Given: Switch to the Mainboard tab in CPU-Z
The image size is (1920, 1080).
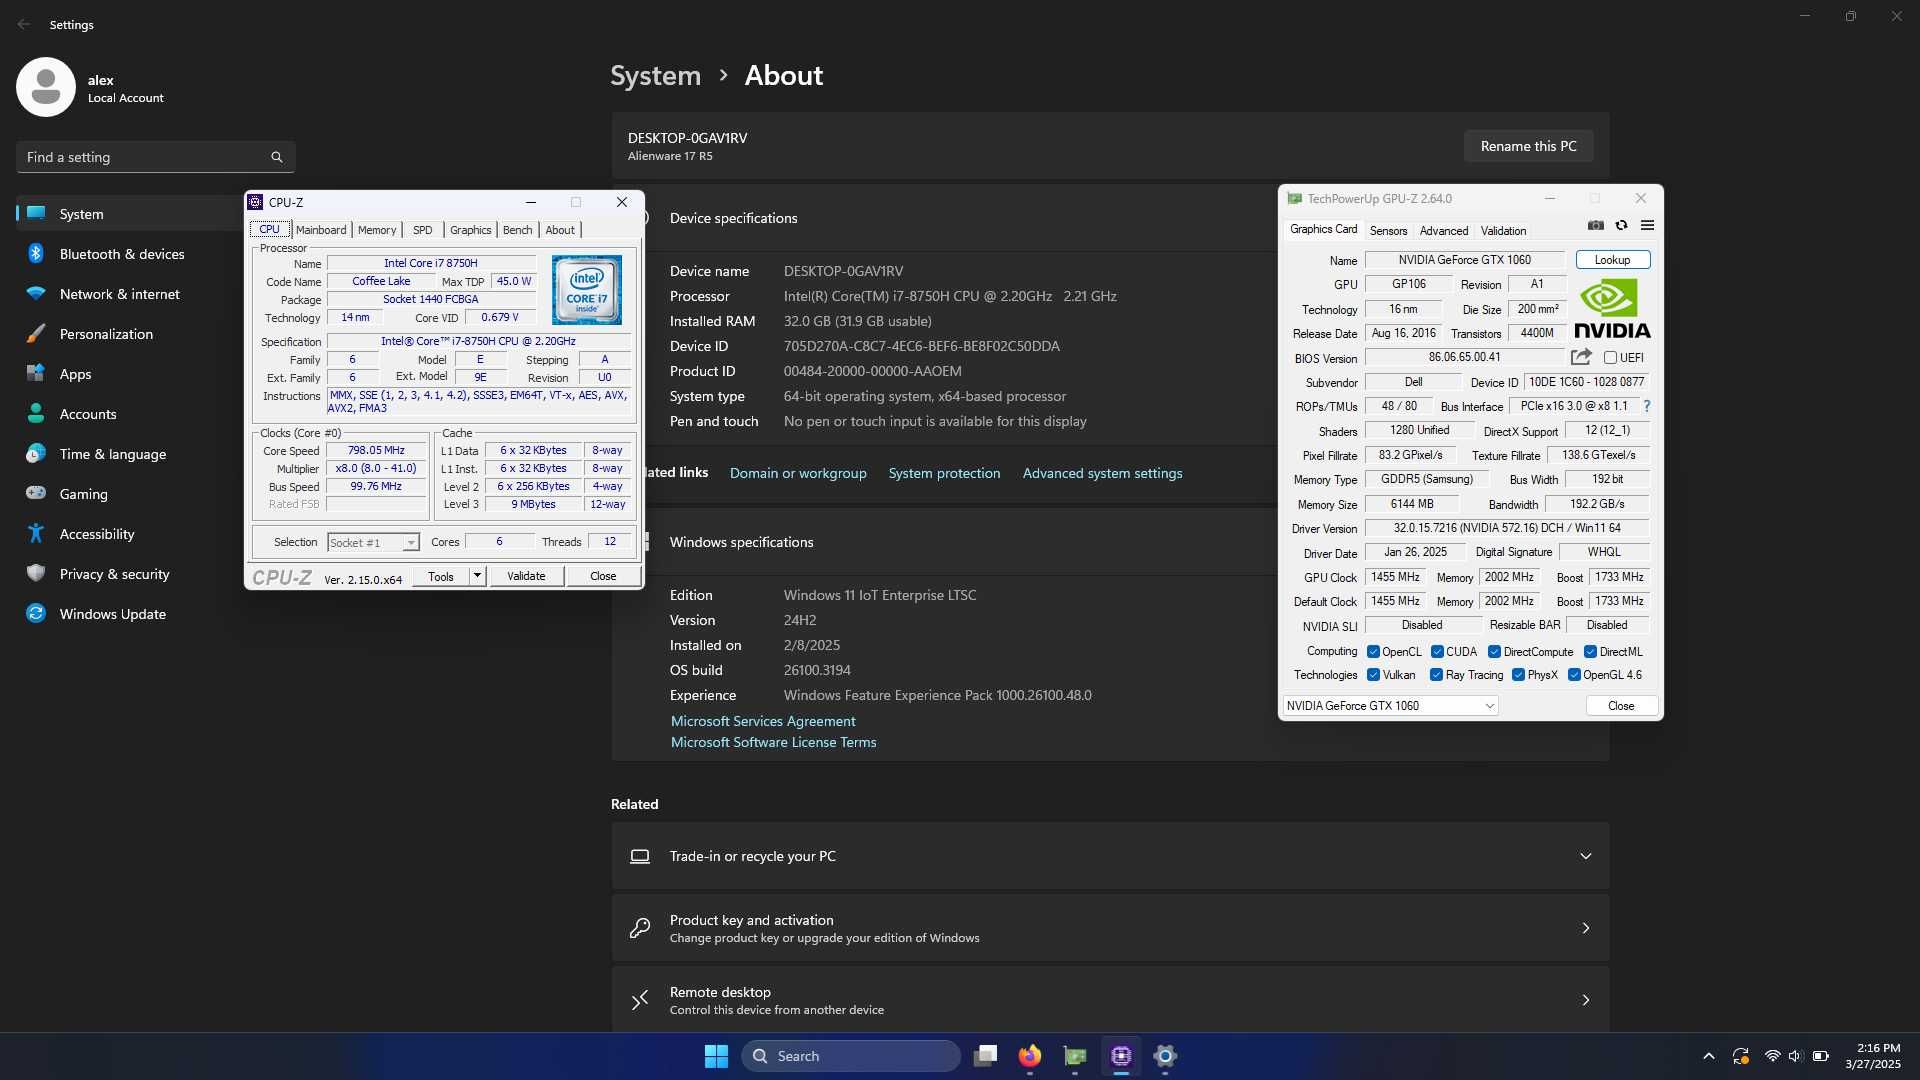Looking at the screenshot, I should tap(321, 230).
